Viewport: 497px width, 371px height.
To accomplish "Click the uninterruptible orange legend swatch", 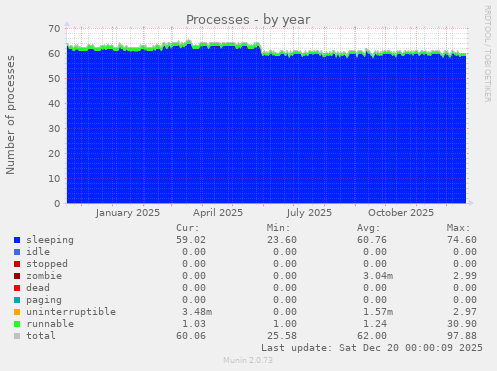I will [17, 312].
